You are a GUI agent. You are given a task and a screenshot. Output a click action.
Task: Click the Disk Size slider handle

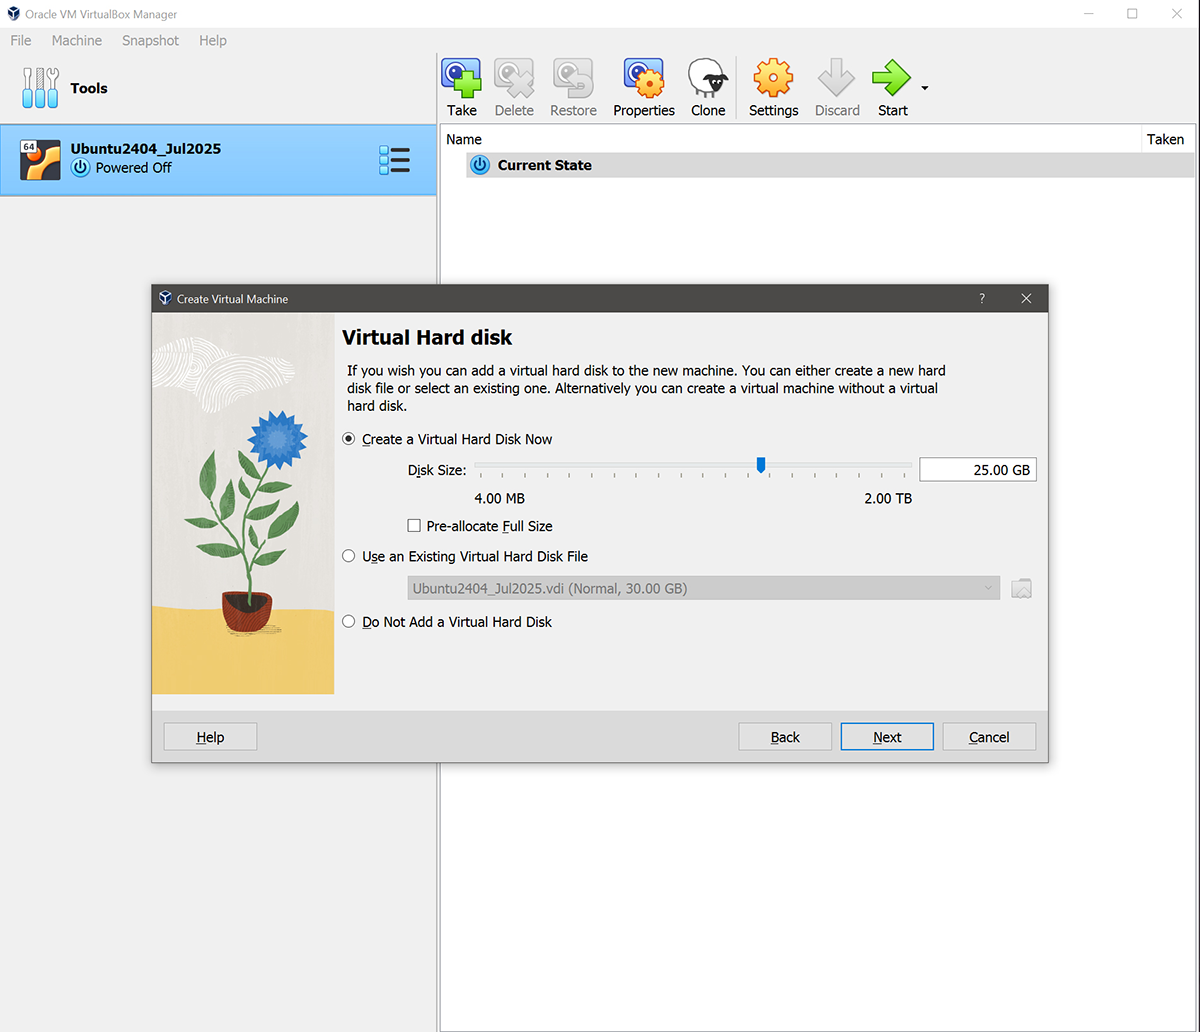pos(761,465)
